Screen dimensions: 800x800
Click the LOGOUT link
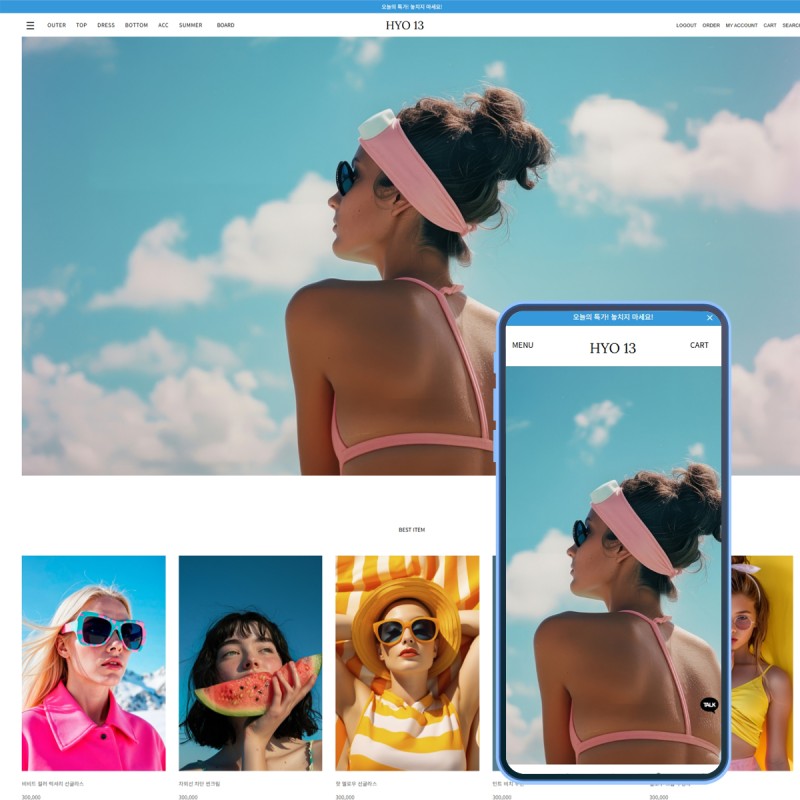coord(686,26)
